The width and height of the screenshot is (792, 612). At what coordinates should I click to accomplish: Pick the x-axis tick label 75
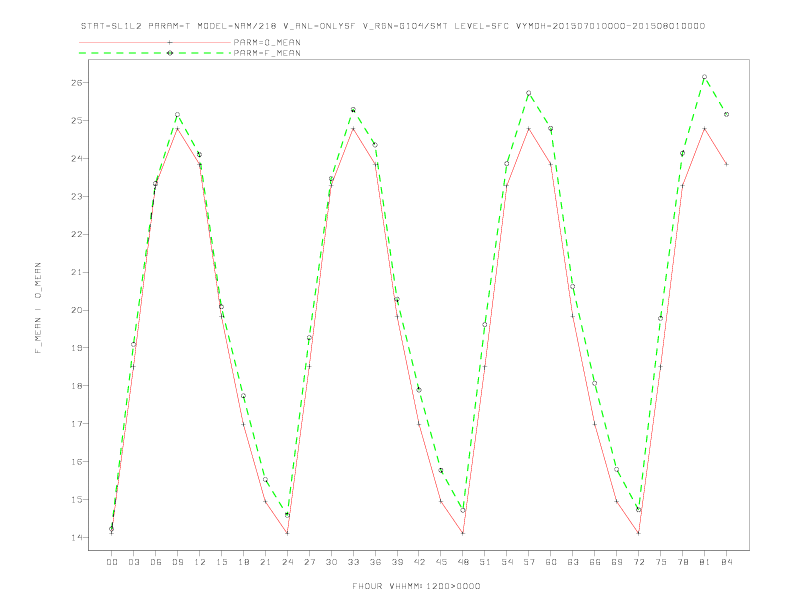tap(661, 562)
